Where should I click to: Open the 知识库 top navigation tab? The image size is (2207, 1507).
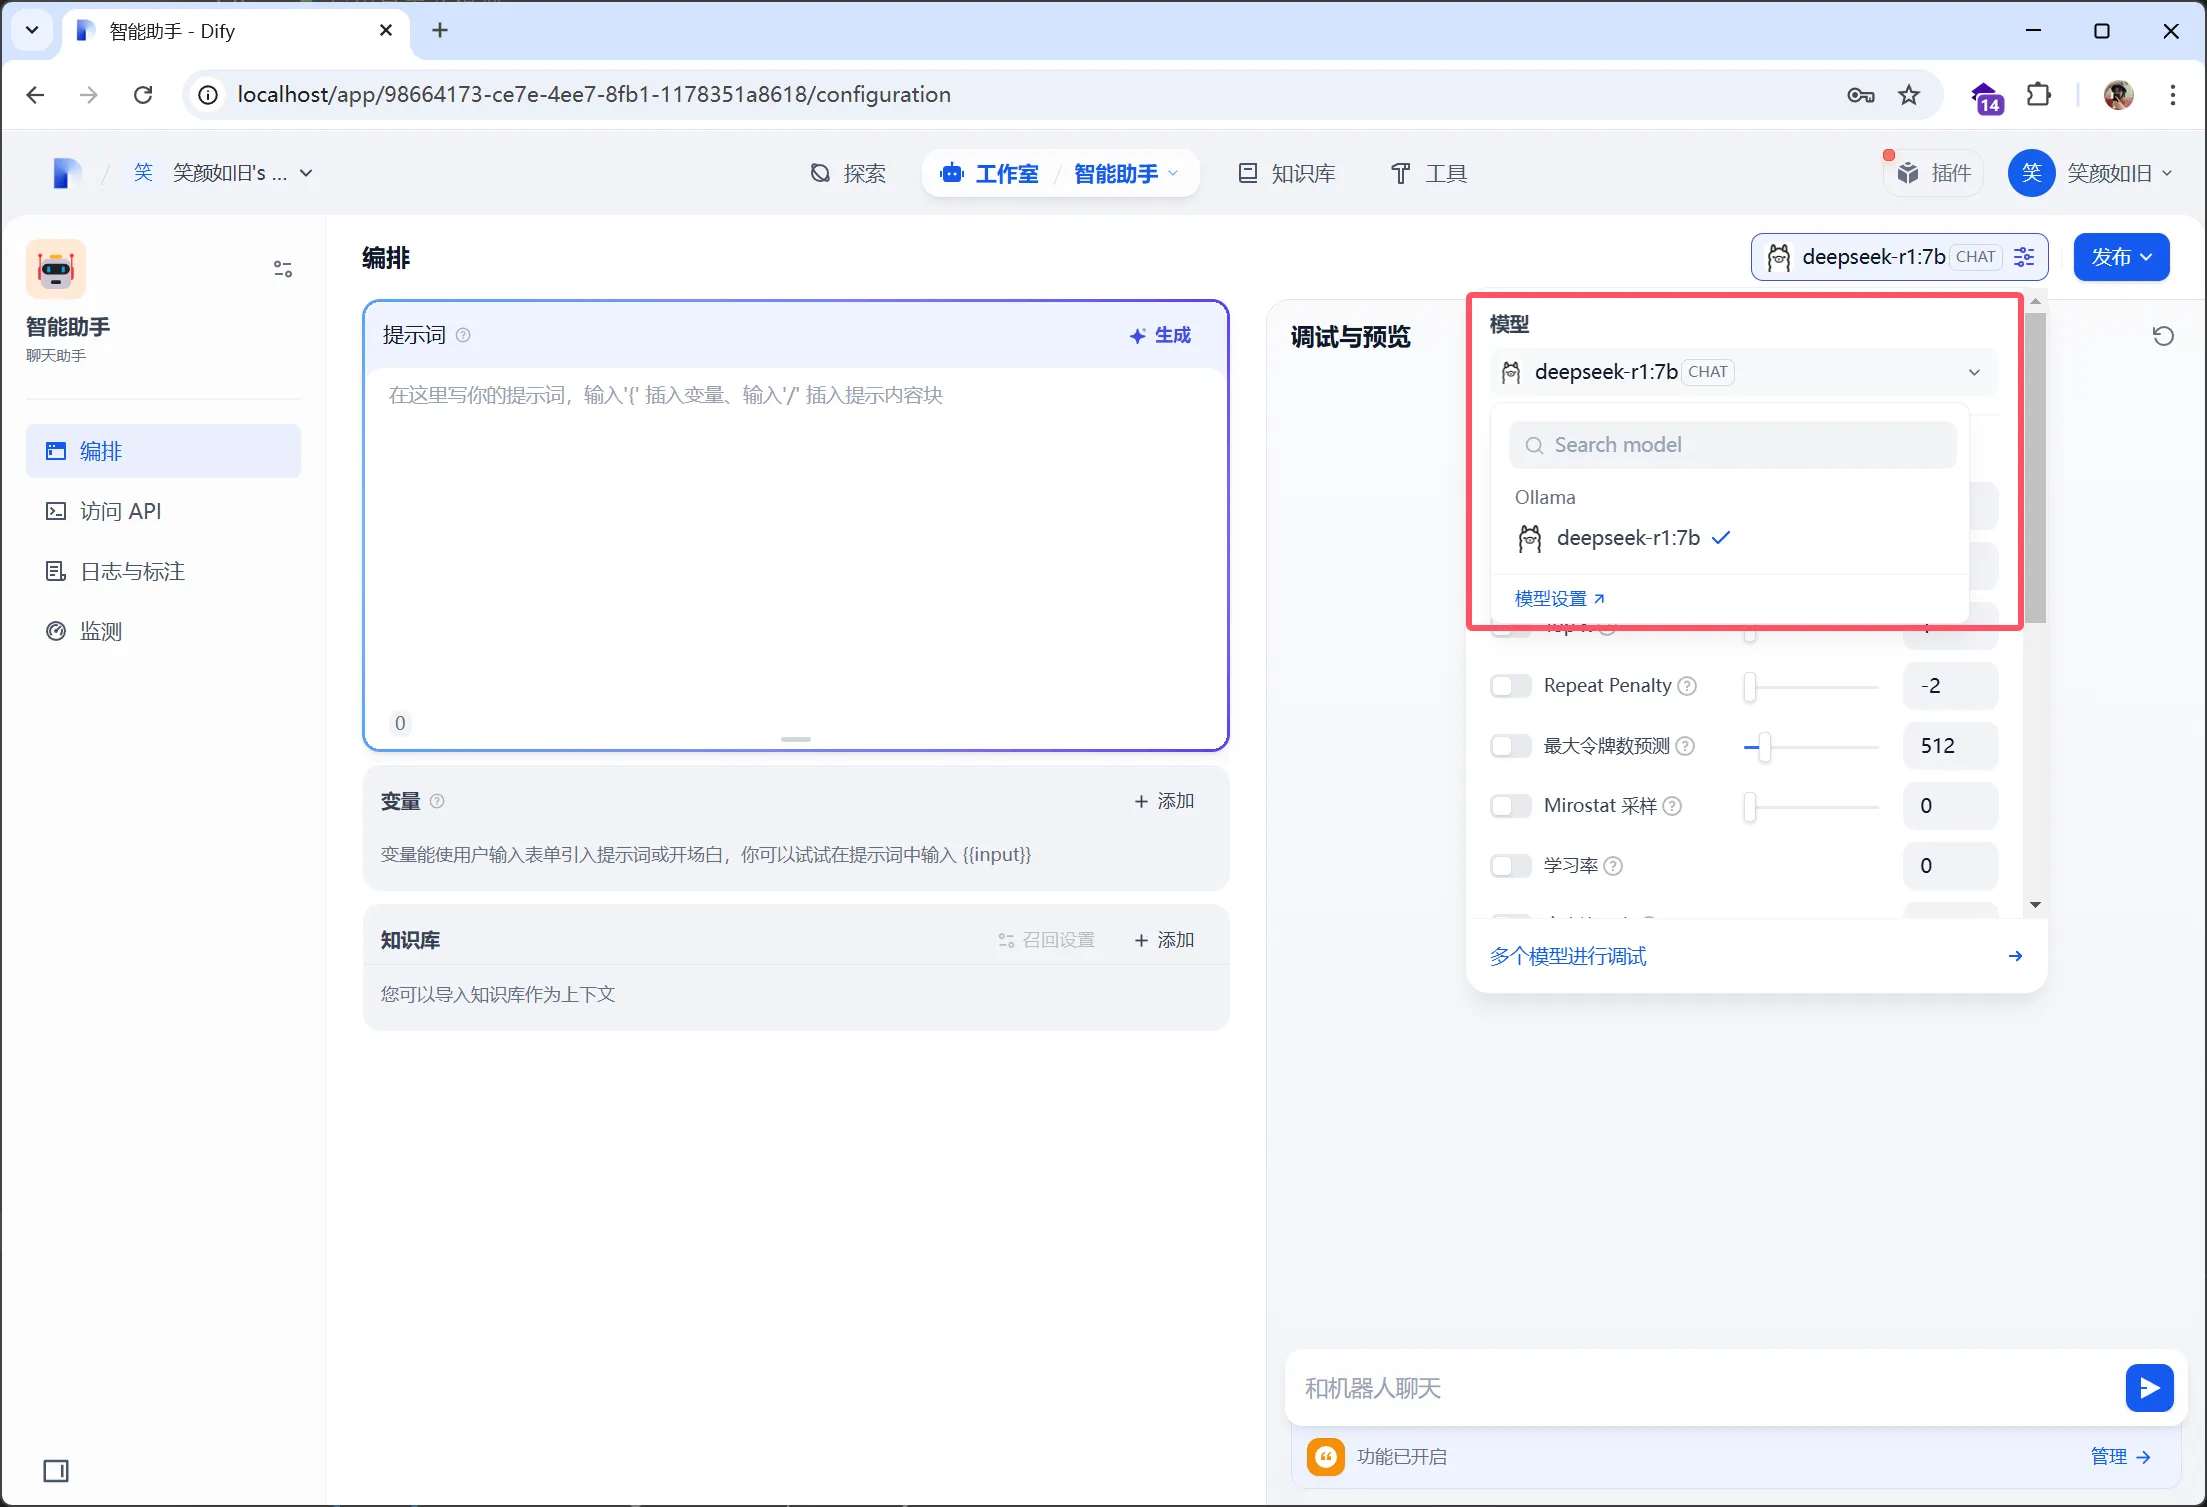1287,174
